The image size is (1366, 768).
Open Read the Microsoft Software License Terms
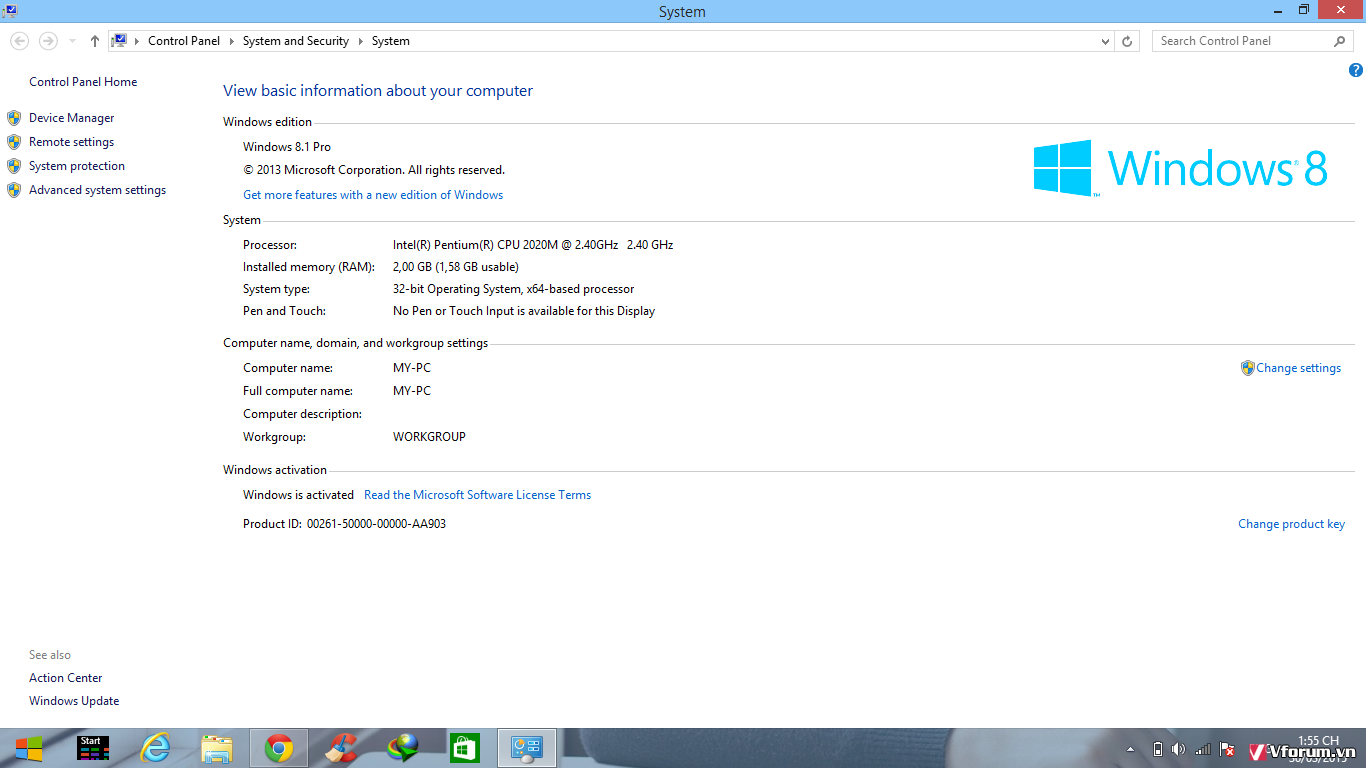(x=477, y=495)
